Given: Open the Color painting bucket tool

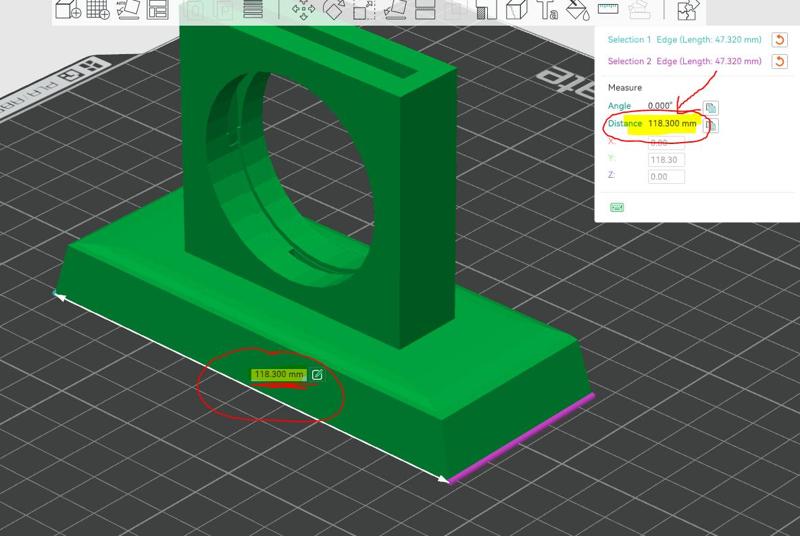Looking at the screenshot, I should (x=577, y=11).
